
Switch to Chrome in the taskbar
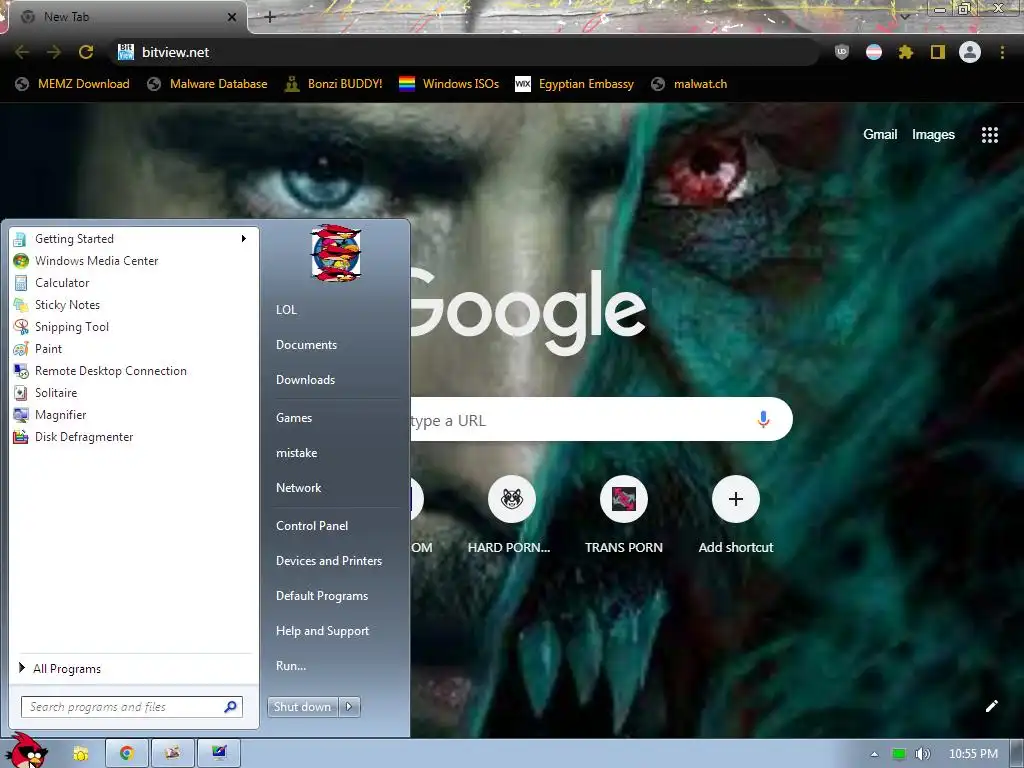tap(127, 754)
